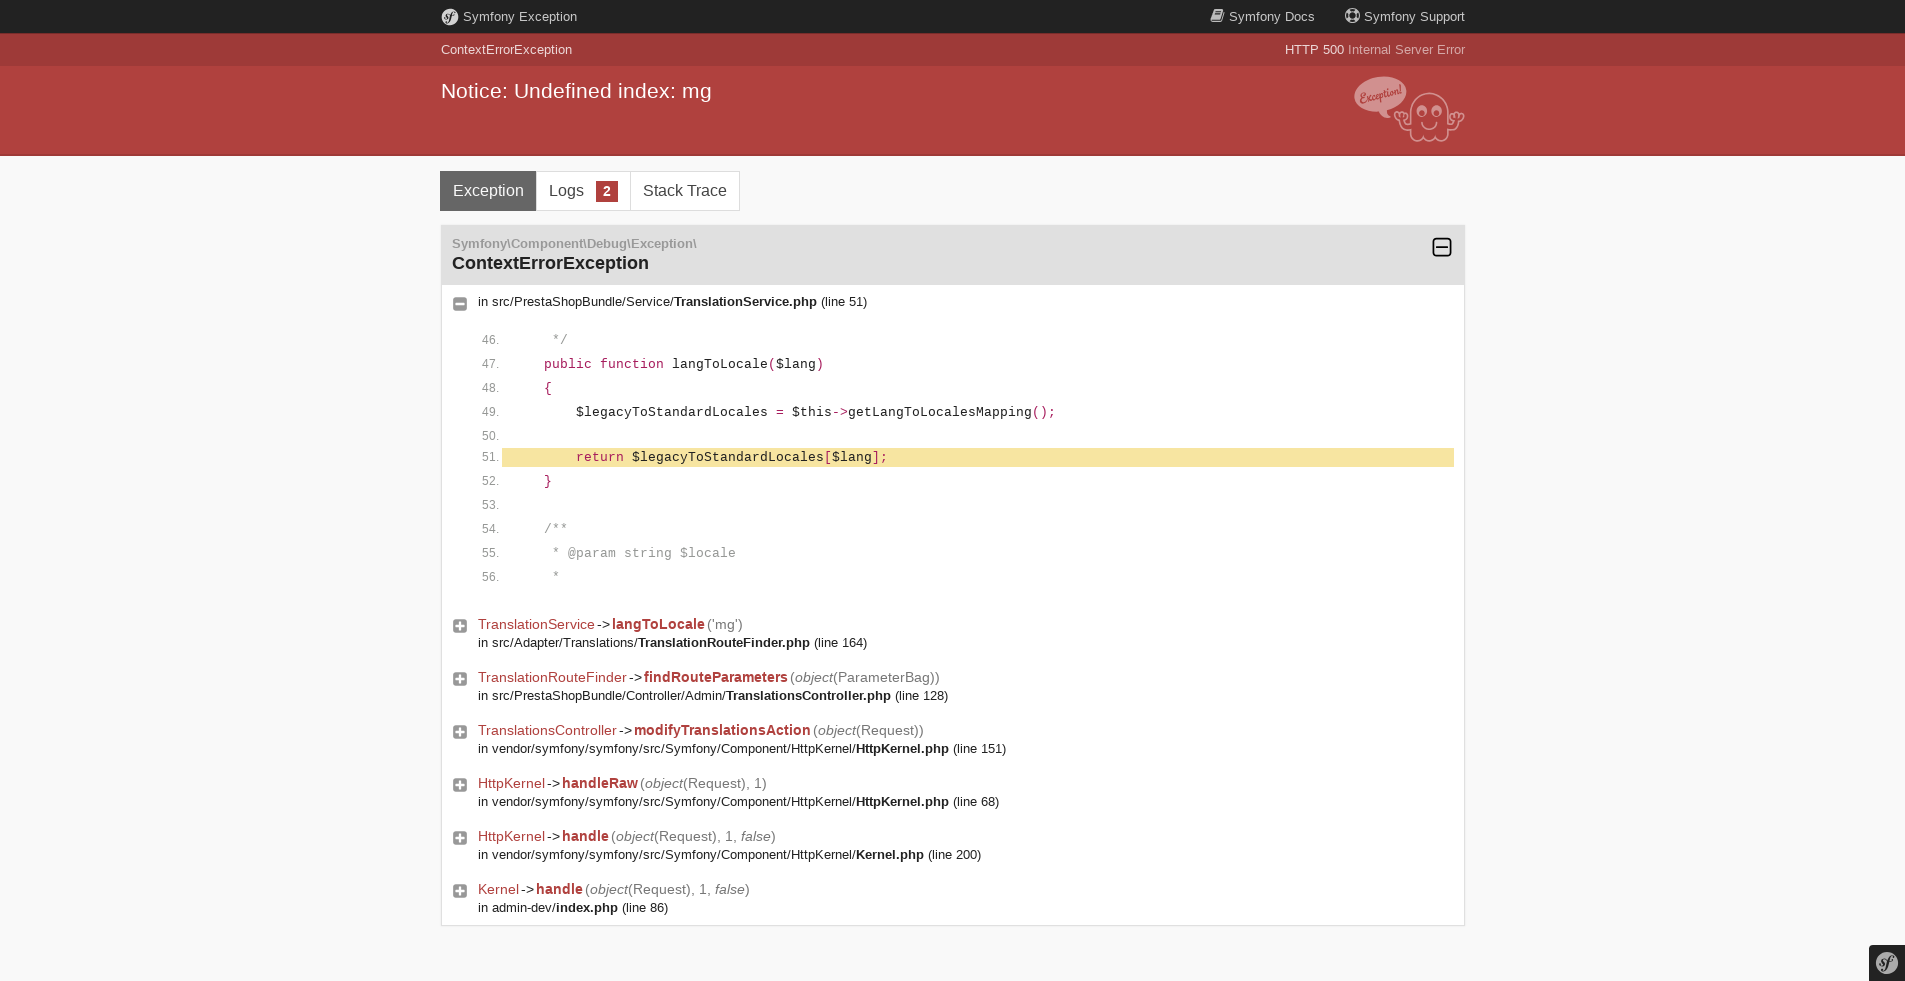Viewport: 1905px width, 981px height.
Task: Click code line 49 getLangToLocalesMapping
Action: [815, 412]
